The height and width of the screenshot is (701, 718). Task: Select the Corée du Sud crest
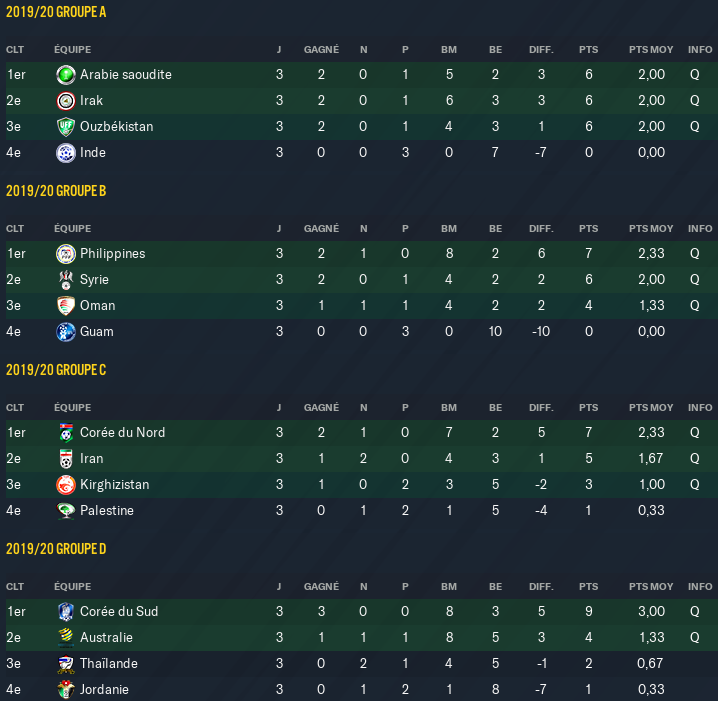(x=65, y=612)
